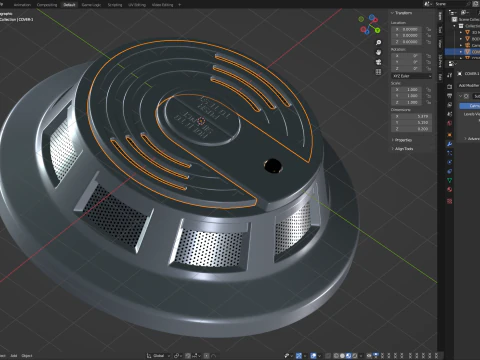Open shading options dropdown arrow
This screenshot has width=480, height=360.
coord(361,356)
